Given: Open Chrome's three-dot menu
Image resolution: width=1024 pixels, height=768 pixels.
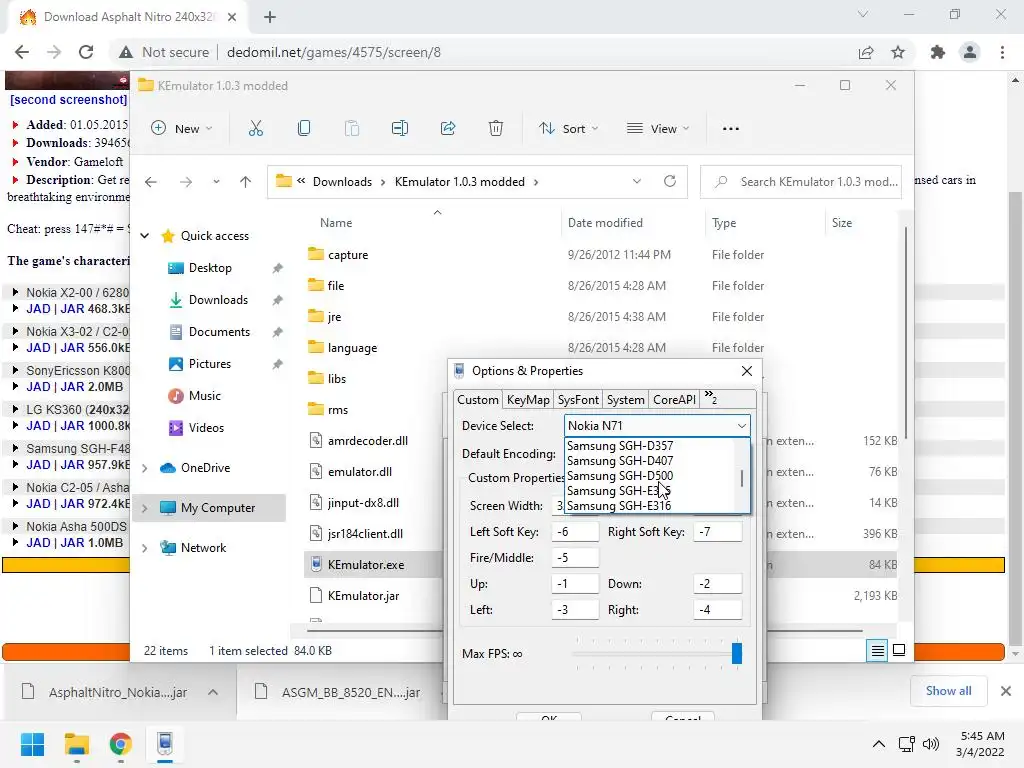Looking at the screenshot, I should pyautogui.click(x=1002, y=52).
